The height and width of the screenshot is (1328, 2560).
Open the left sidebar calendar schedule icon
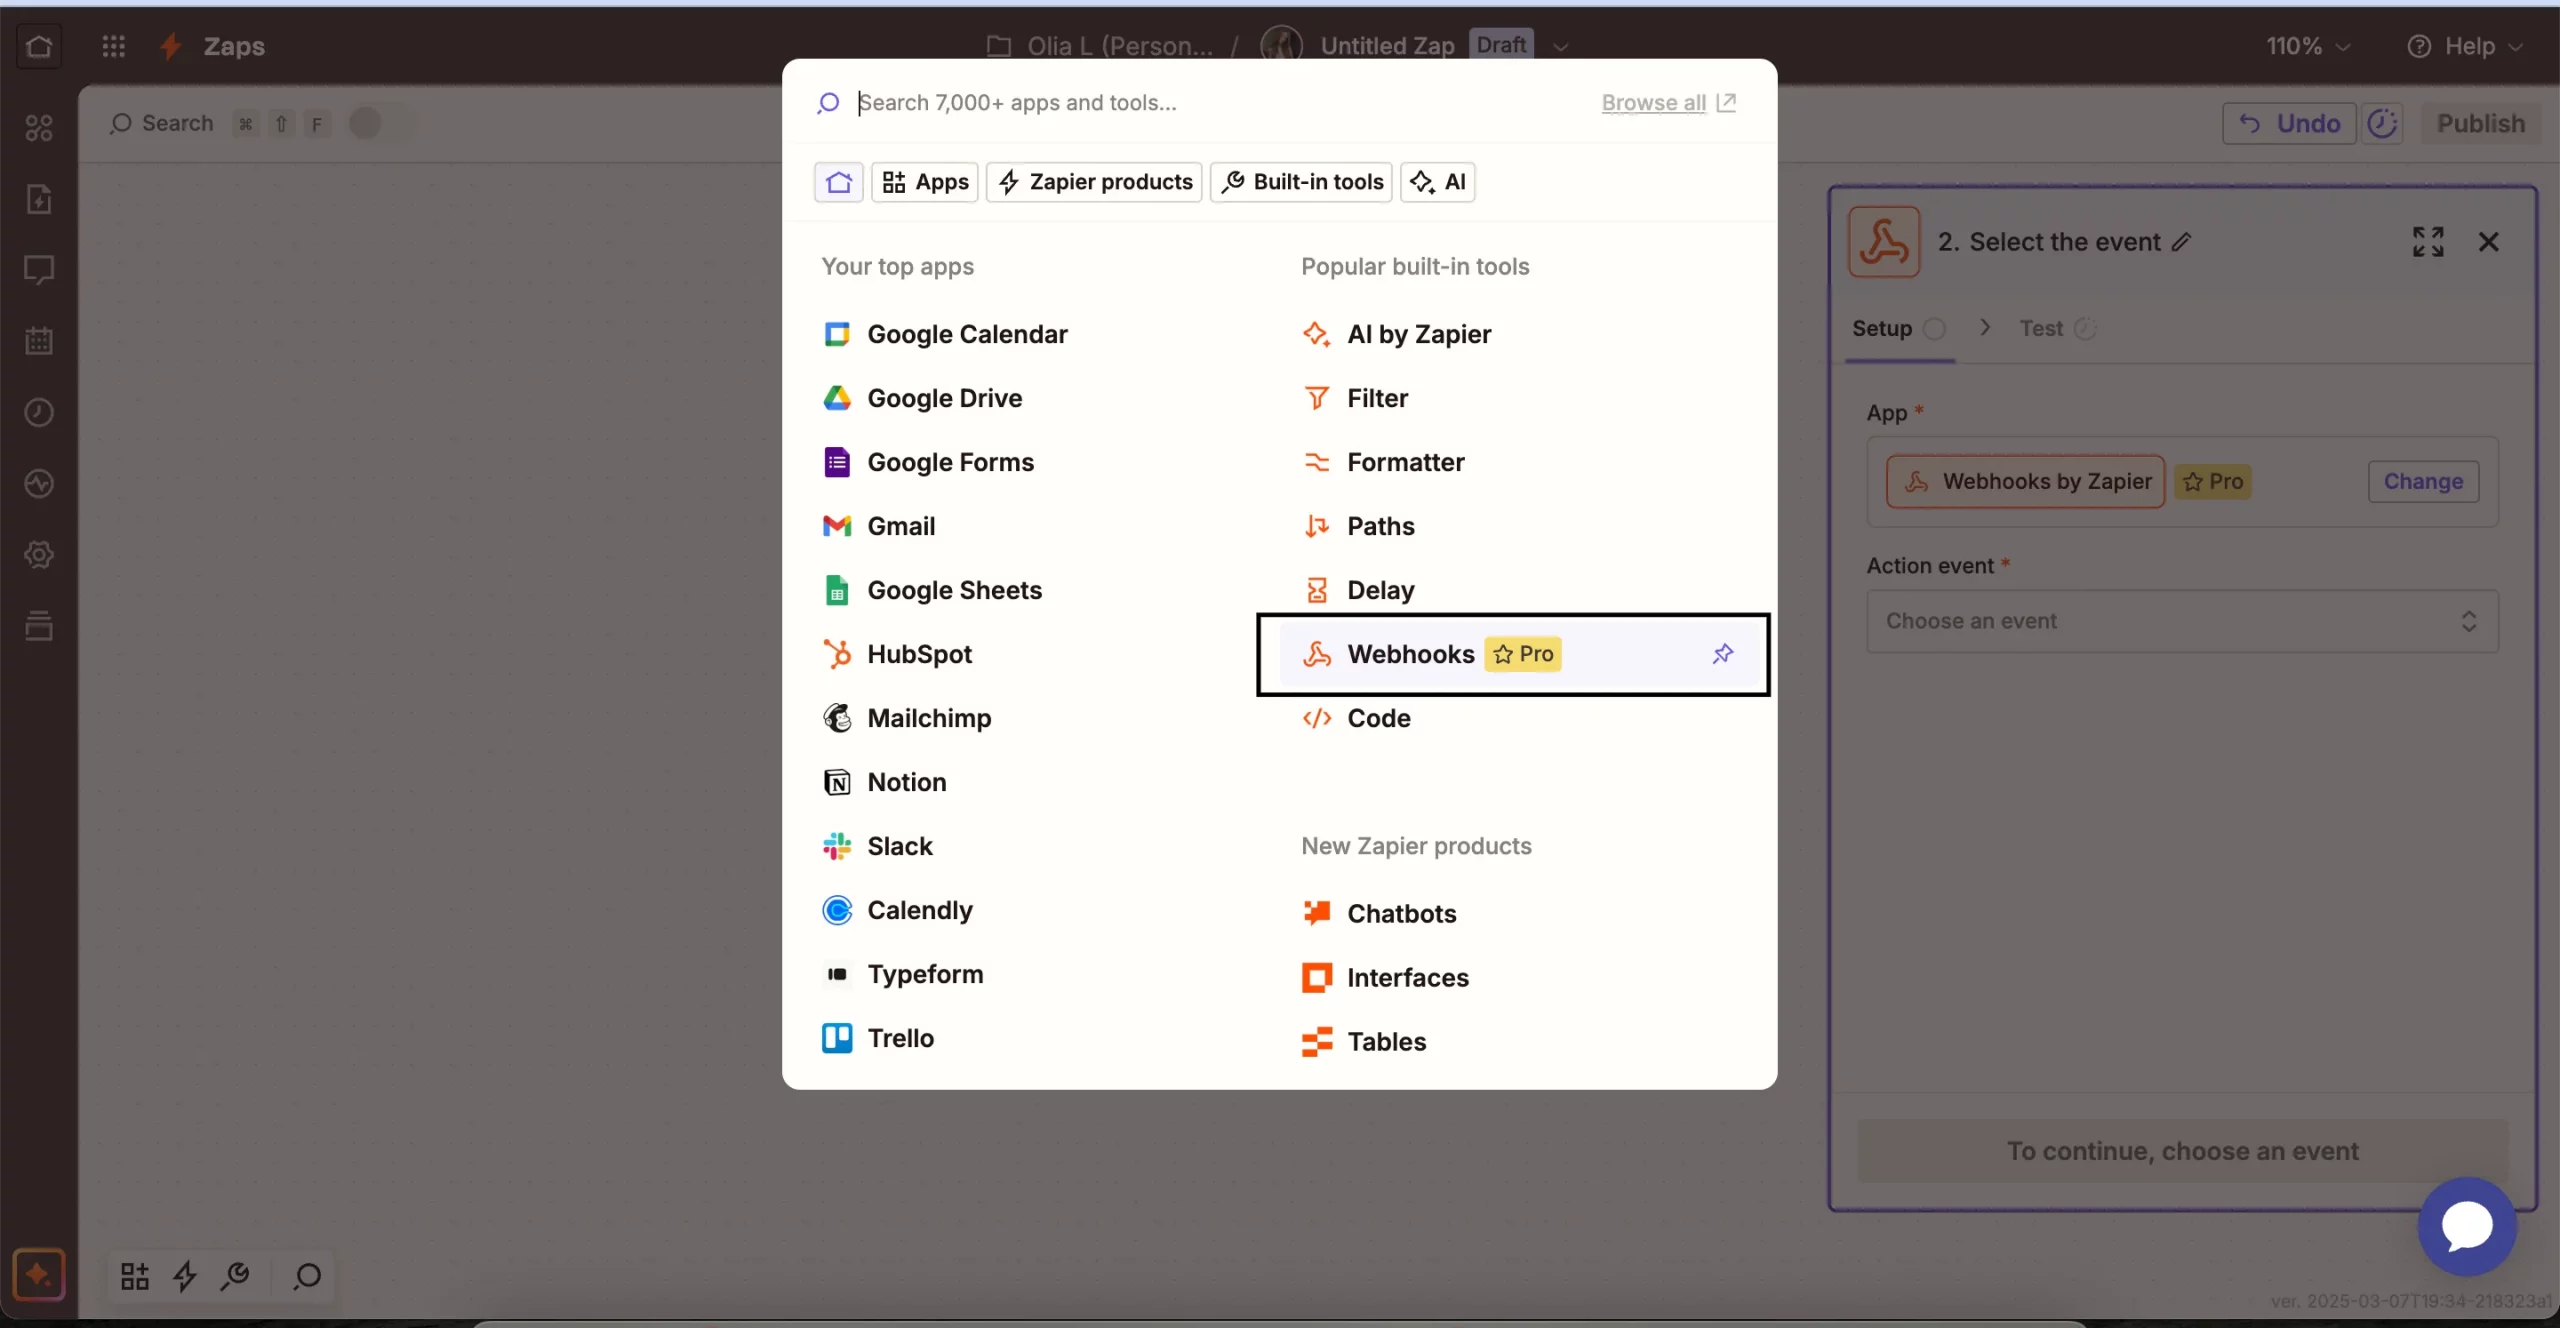pos(39,341)
